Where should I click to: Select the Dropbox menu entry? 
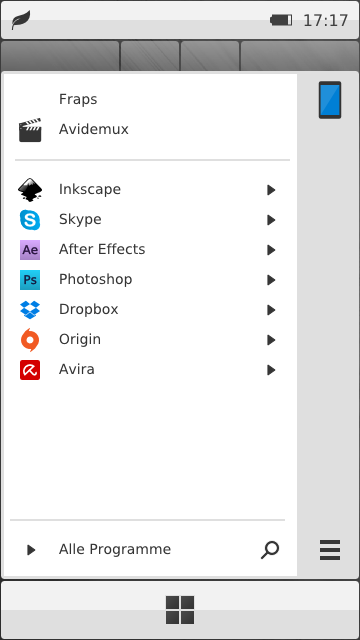pos(149,310)
